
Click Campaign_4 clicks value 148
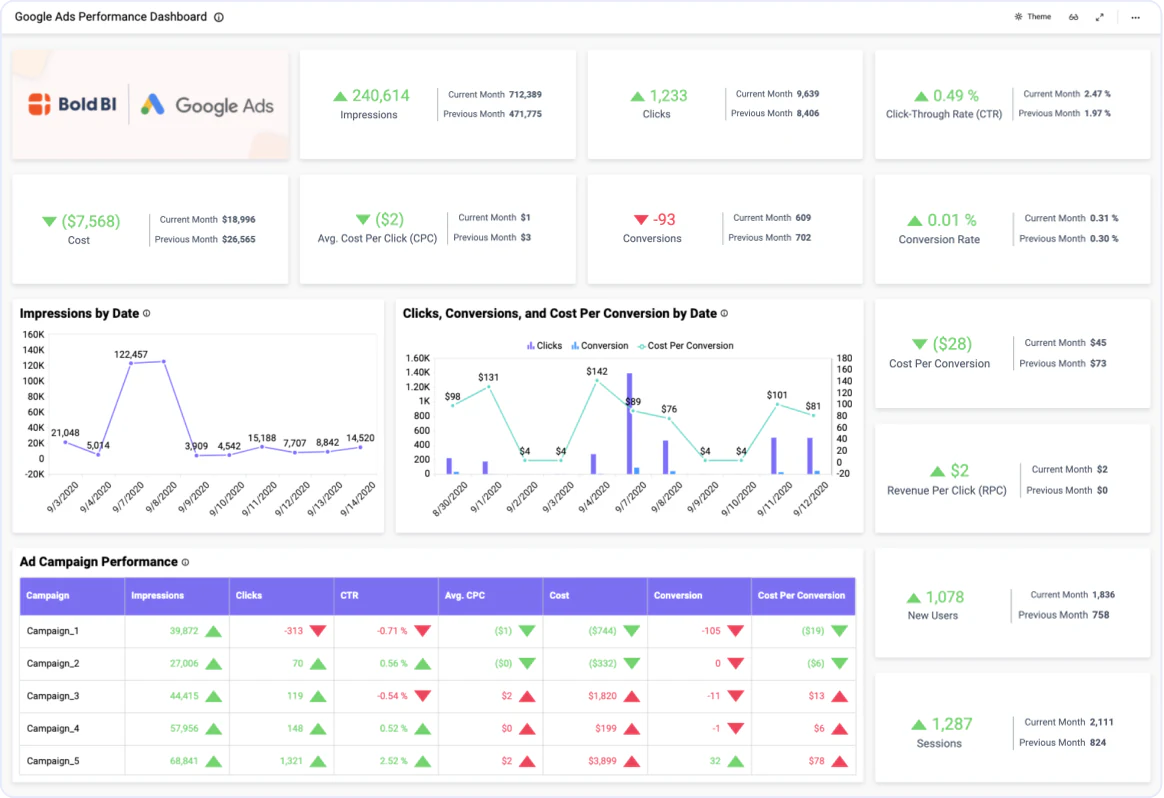[x=295, y=728]
